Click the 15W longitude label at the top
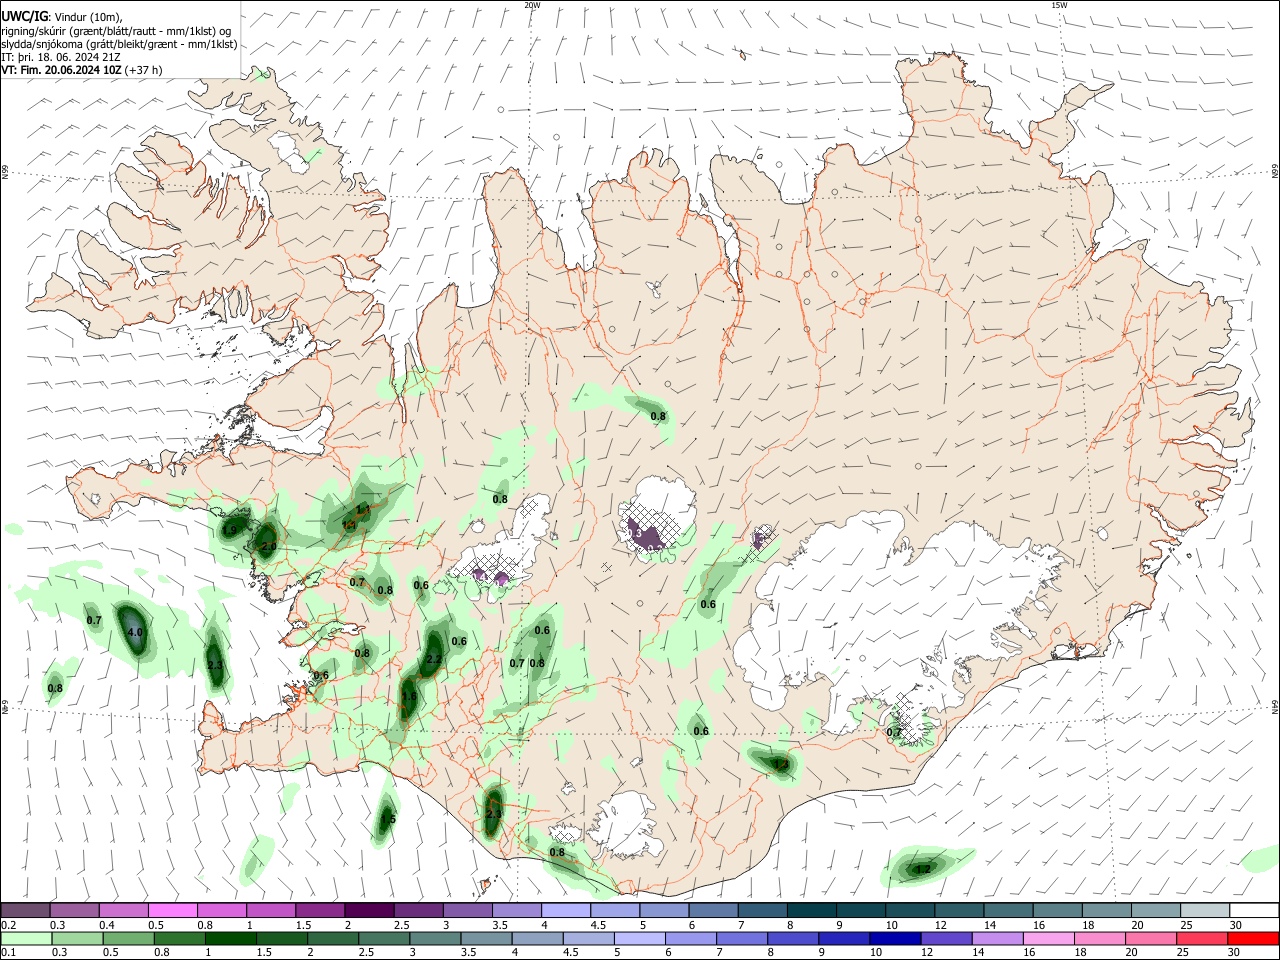 click(1059, 5)
